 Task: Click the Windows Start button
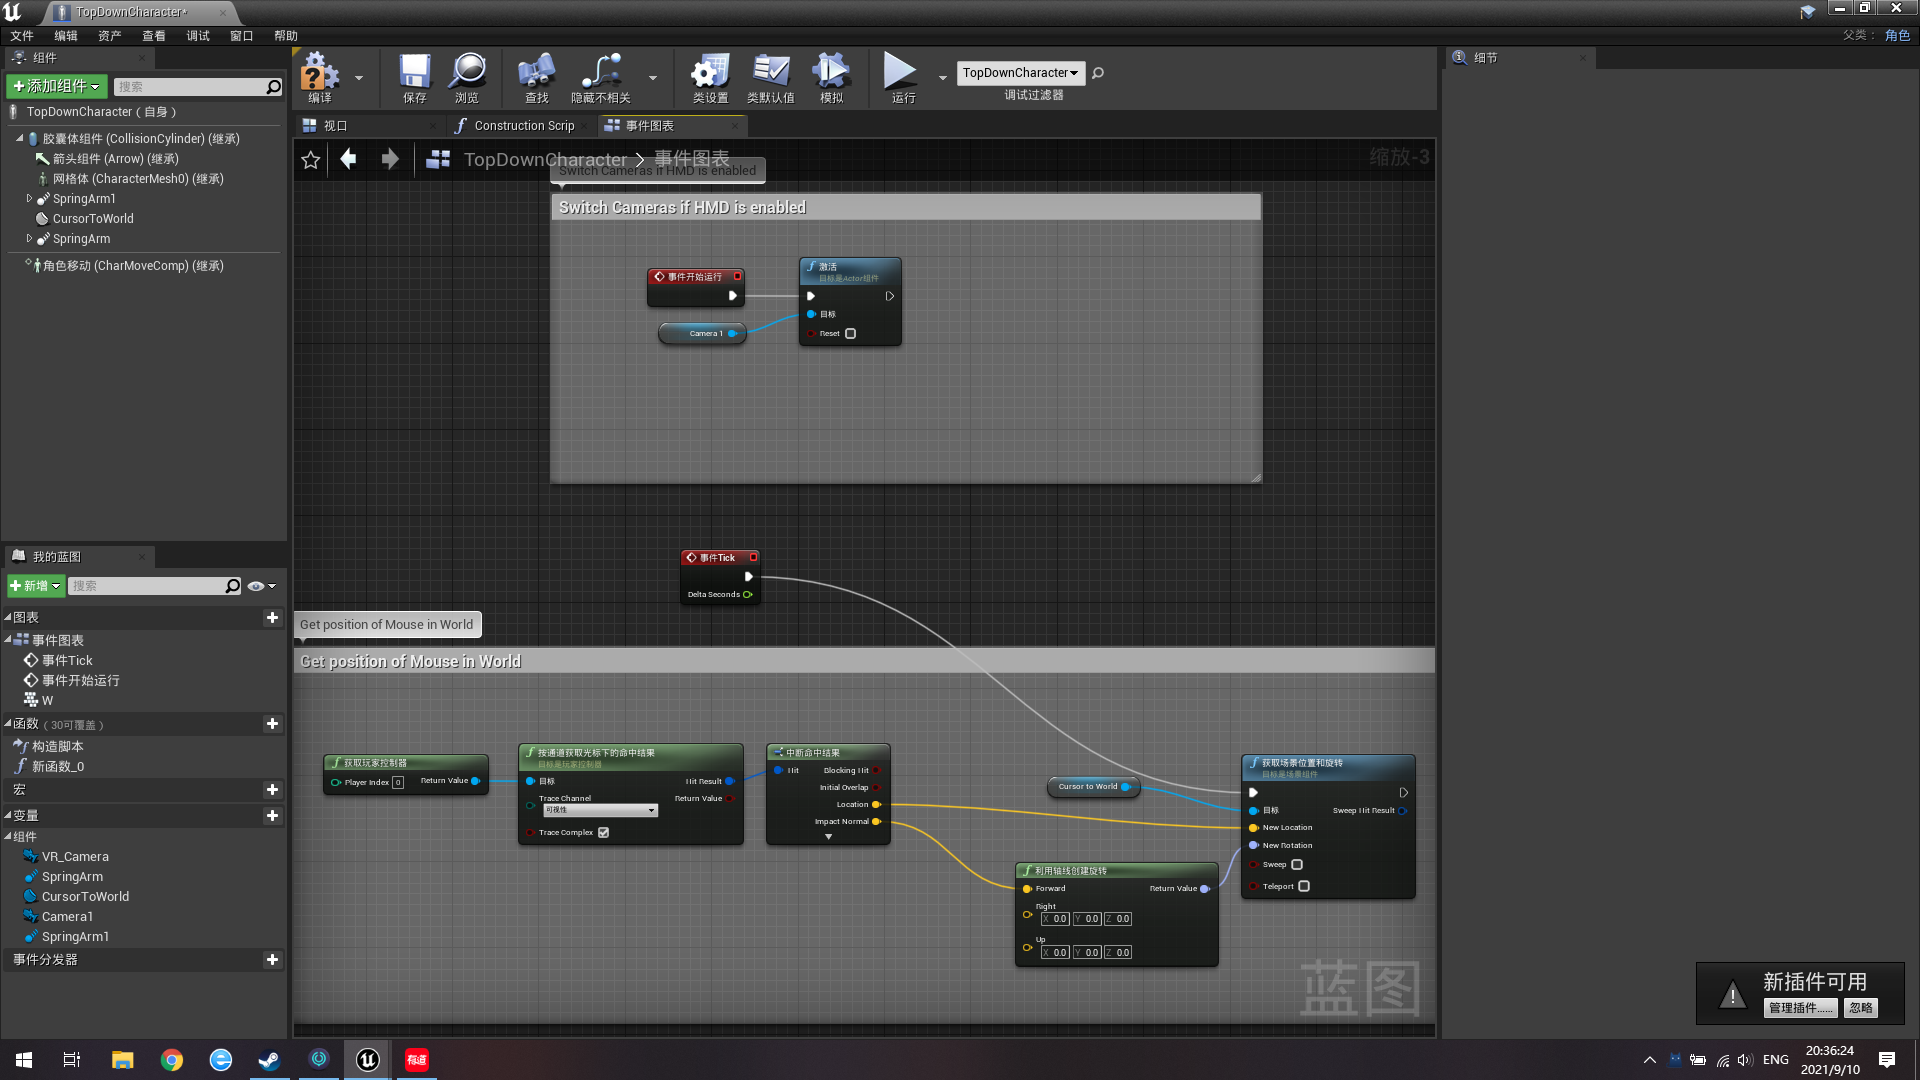[x=24, y=1060]
